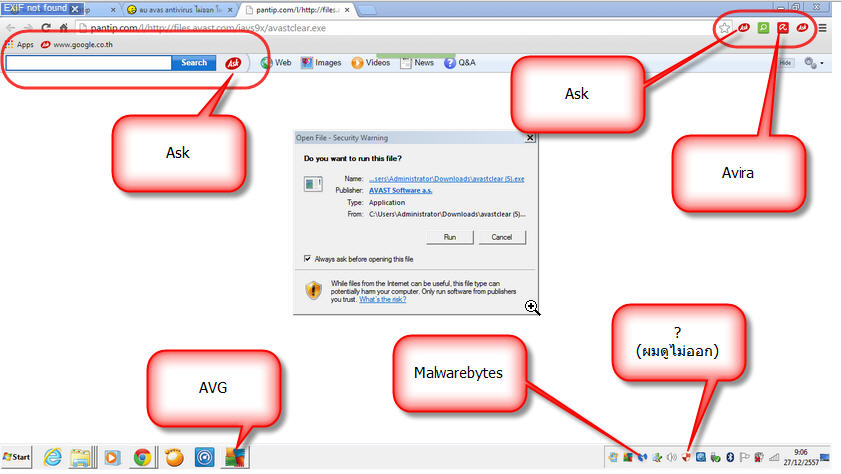Open News on the Ask toolbar
841x474 pixels.
(417, 63)
